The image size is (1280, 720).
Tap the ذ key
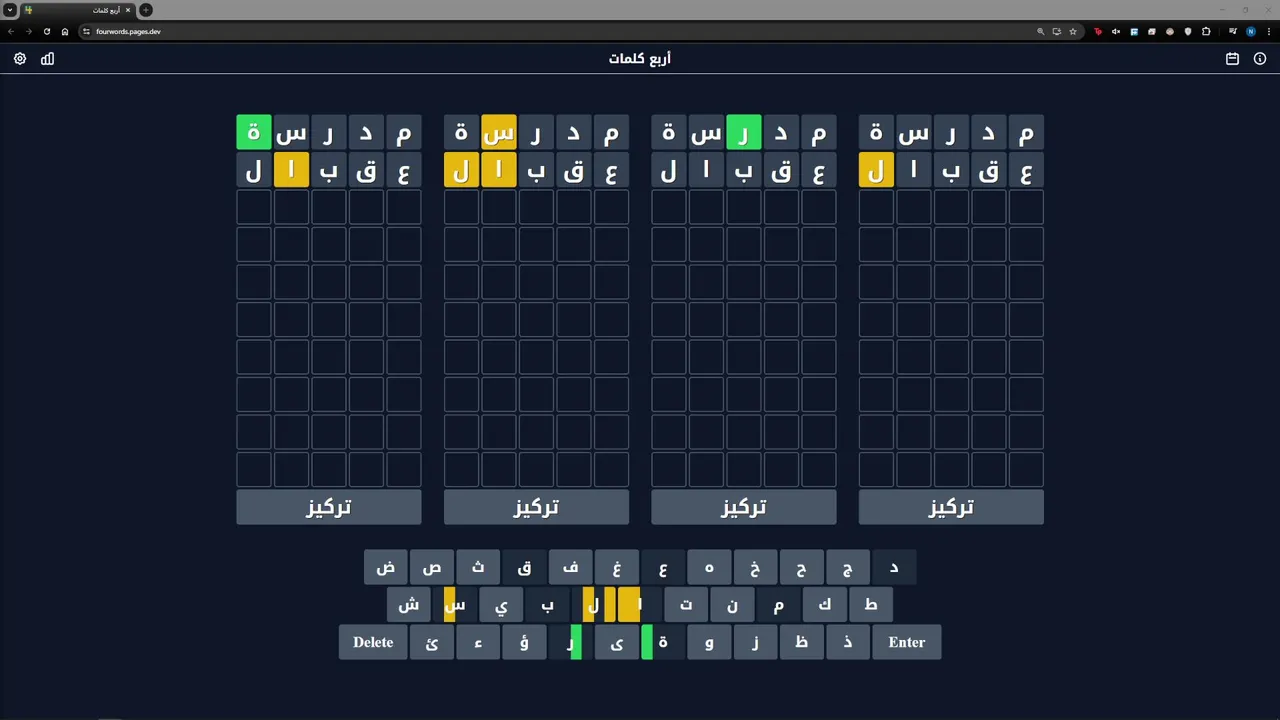(847, 642)
